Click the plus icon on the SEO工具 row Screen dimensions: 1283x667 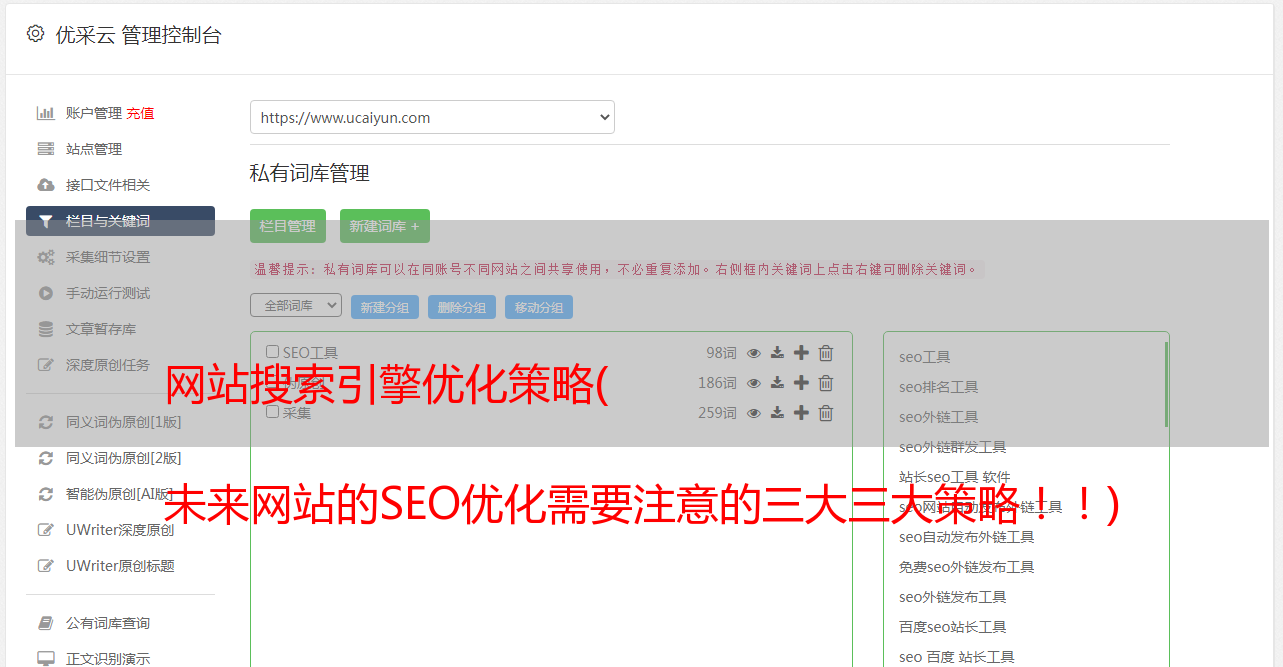coord(801,353)
